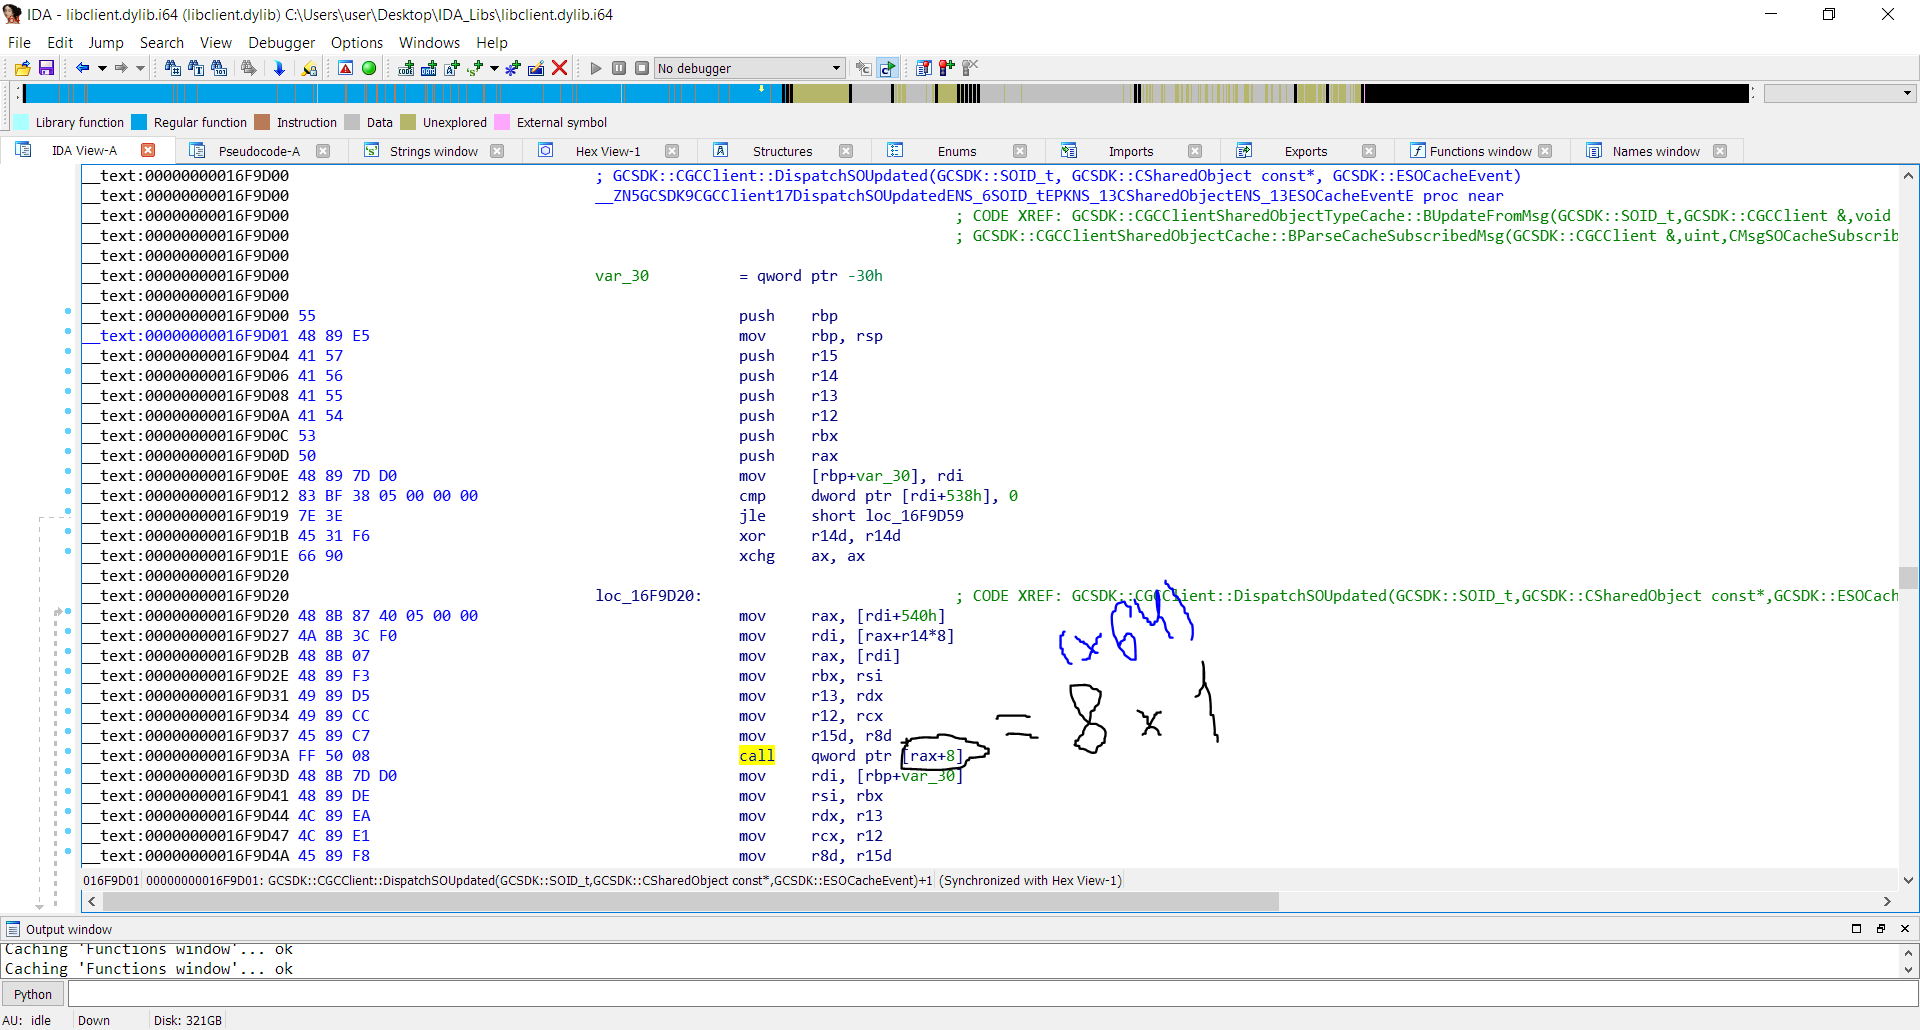Viewport: 1920px width, 1030px height.
Task: Click the red X delete icon
Action: [x=560, y=68]
